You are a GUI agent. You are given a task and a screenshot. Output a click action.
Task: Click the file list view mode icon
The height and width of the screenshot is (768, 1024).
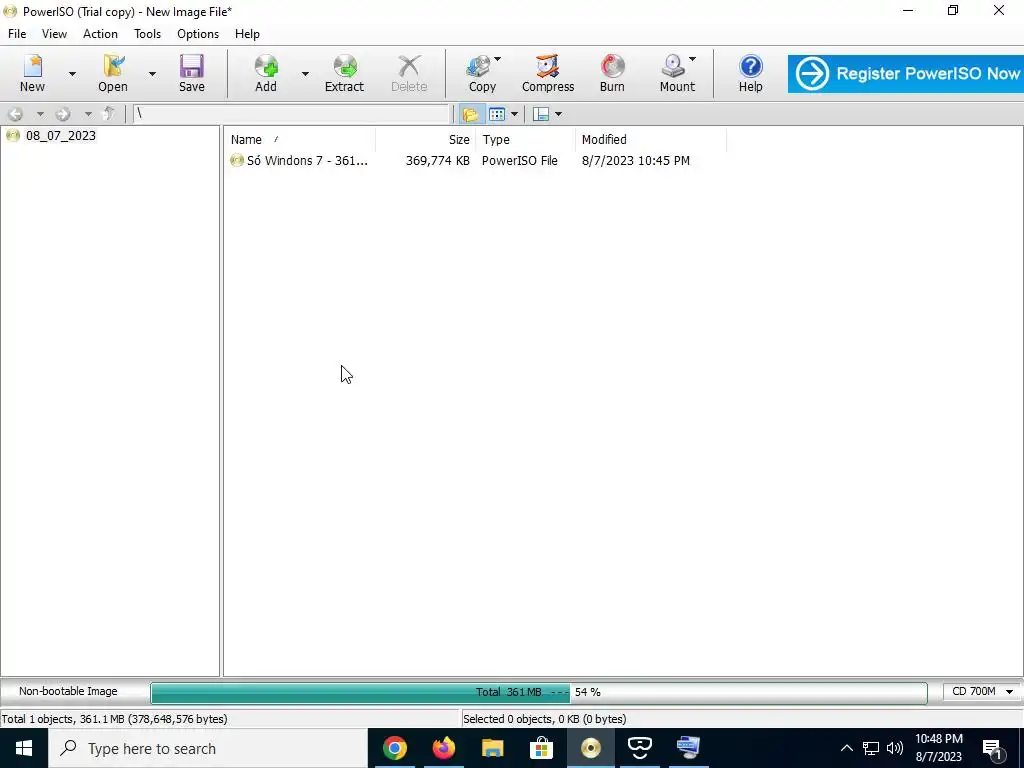tap(497, 114)
